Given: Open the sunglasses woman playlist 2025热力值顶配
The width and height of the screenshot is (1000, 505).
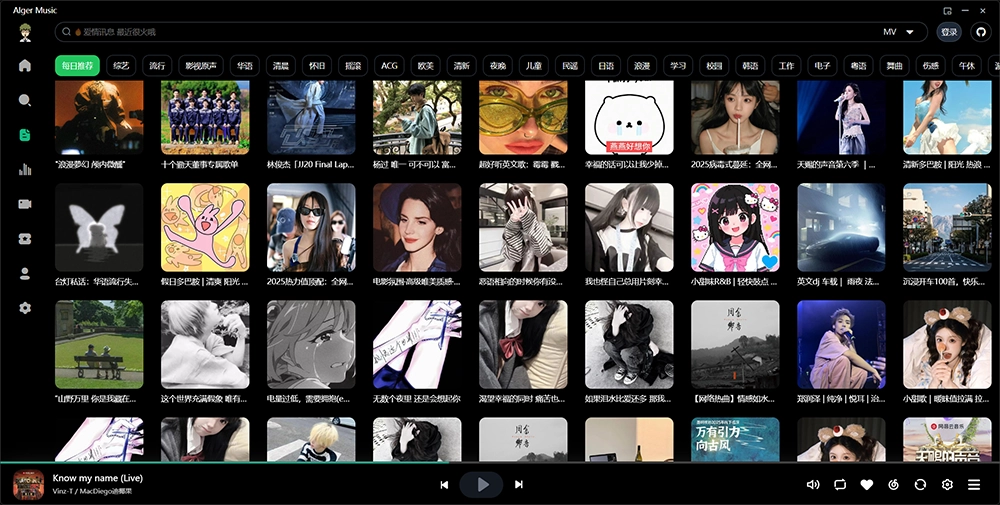Looking at the screenshot, I should (311, 228).
